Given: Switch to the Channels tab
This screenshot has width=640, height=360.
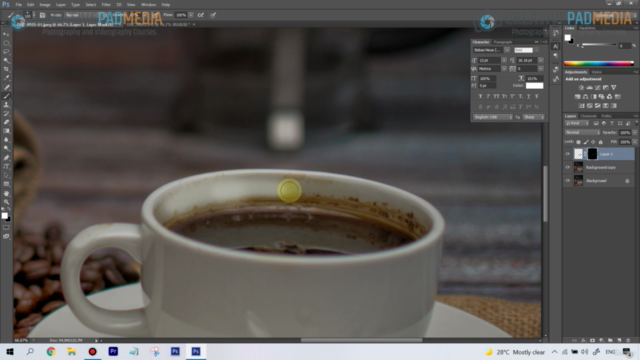Looking at the screenshot, I should click(588, 116).
